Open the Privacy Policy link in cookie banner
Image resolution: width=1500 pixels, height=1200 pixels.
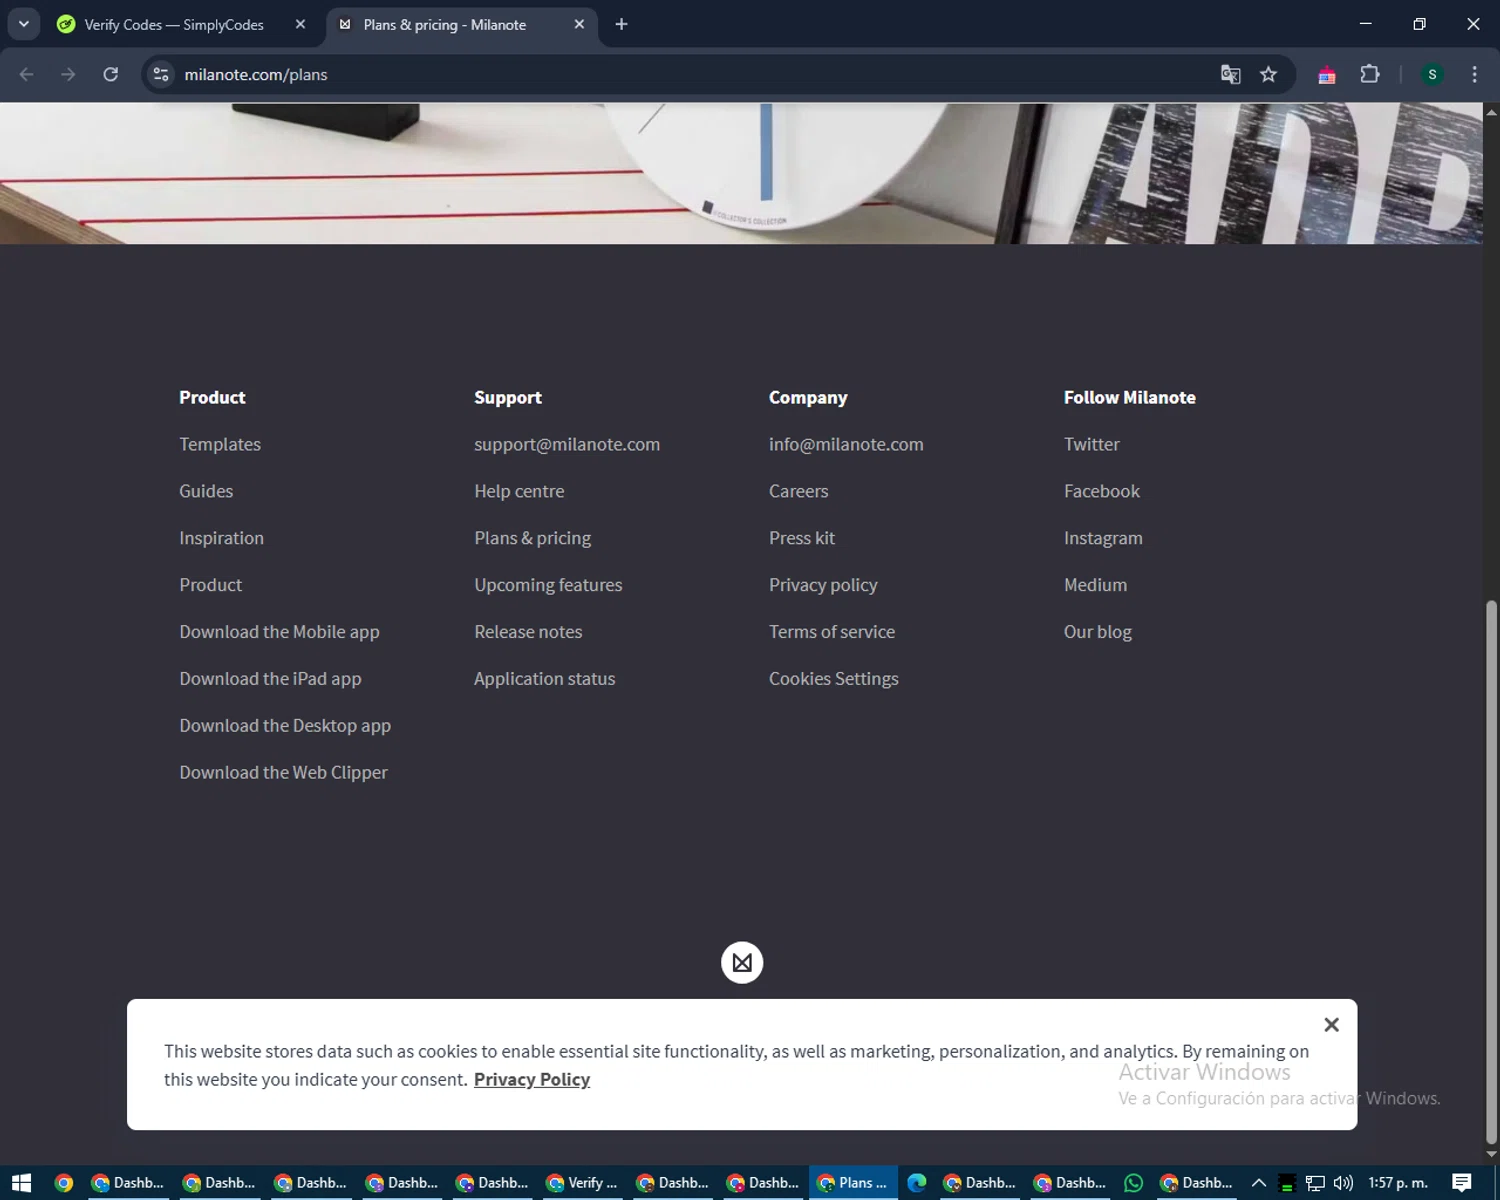[x=532, y=1079]
